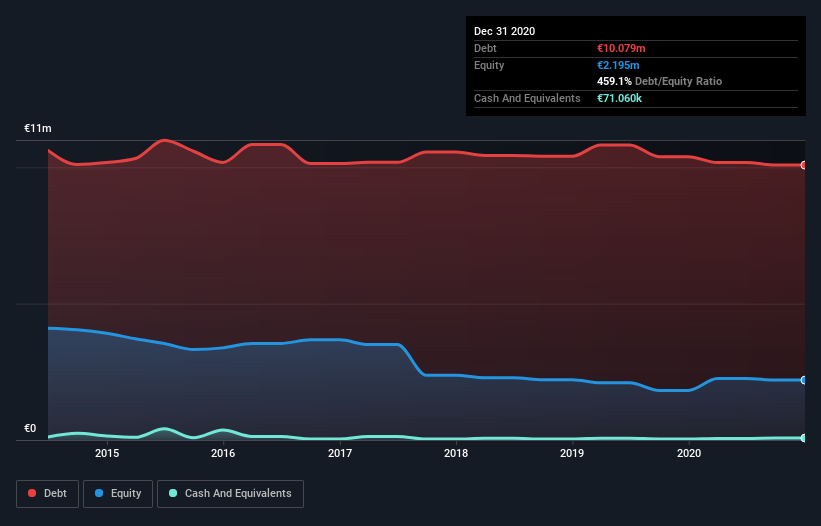Click the Equity row label in tooltip
The image size is (821, 526).
[489, 65]
